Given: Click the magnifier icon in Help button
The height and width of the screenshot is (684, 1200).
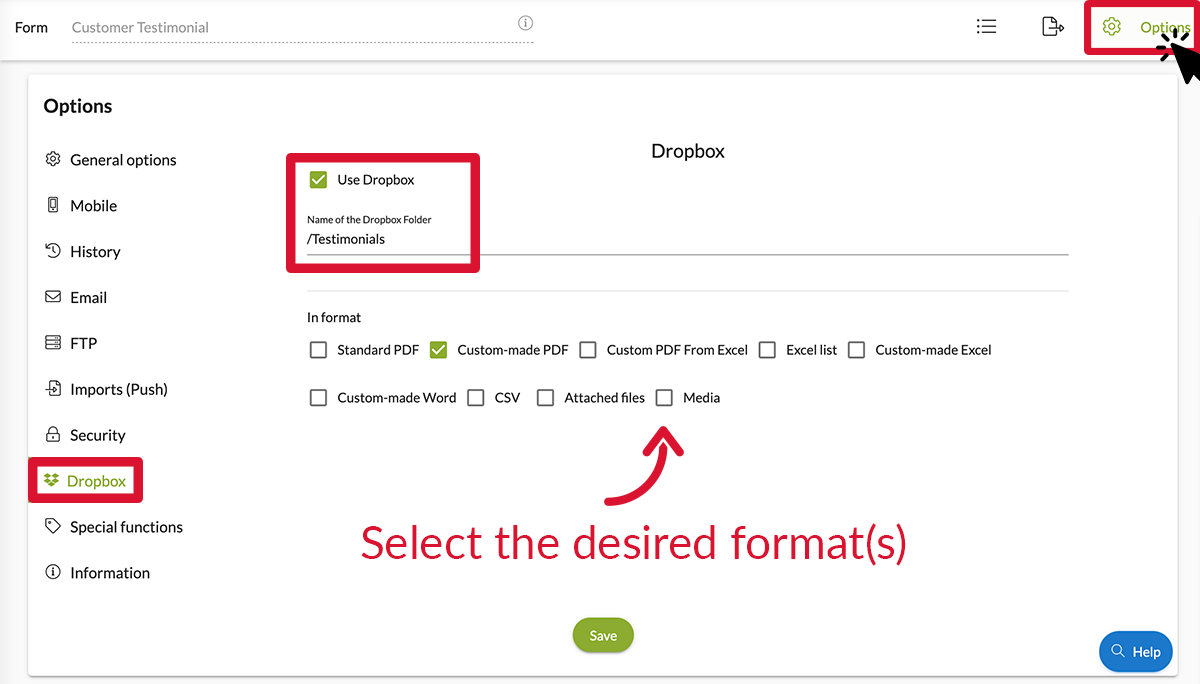Looking at the screenshot, I should [x=1118, y=651].
